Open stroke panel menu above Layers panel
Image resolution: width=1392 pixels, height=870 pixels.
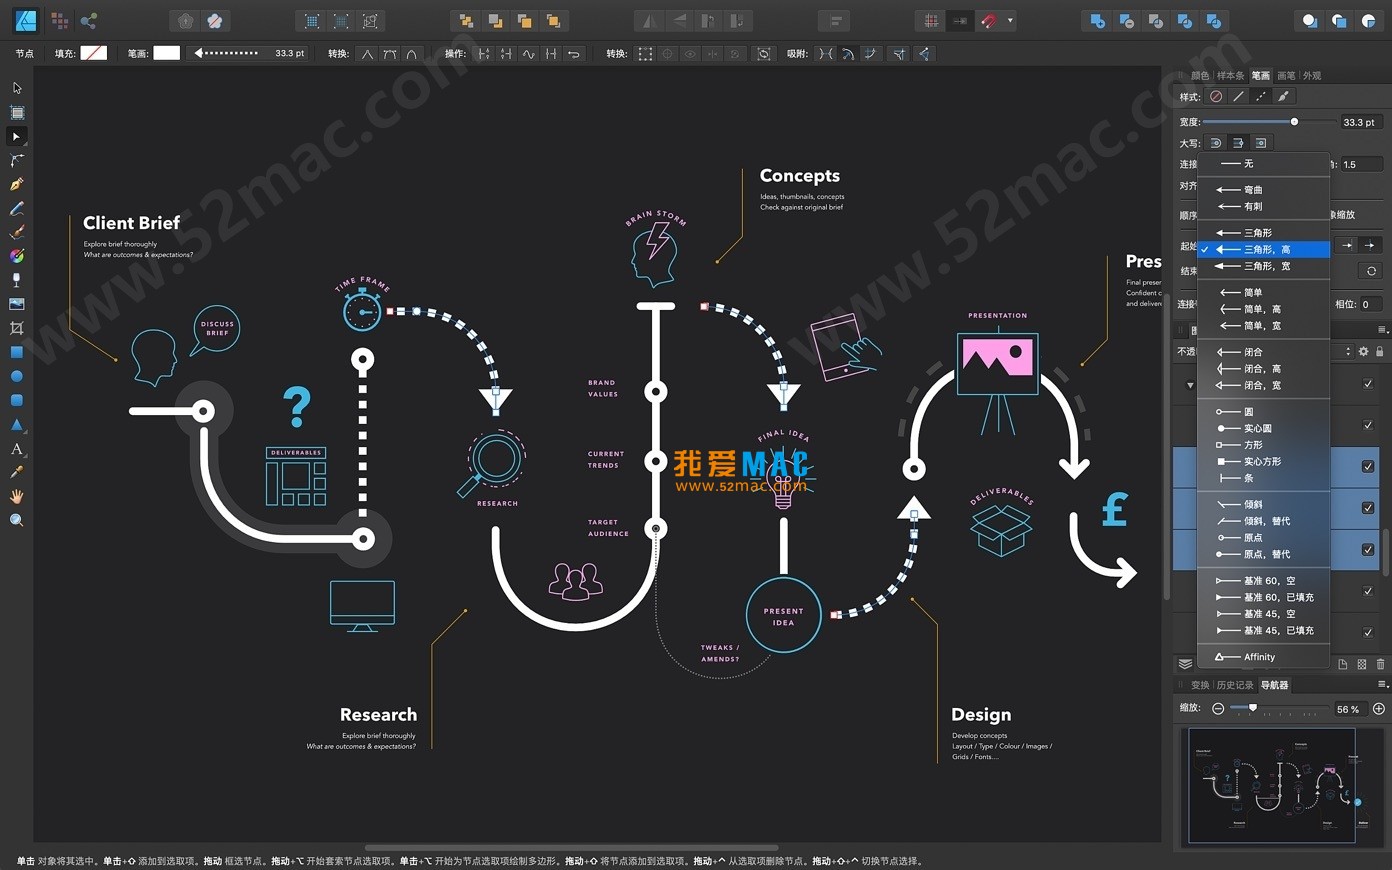[x=1382, y=330]
